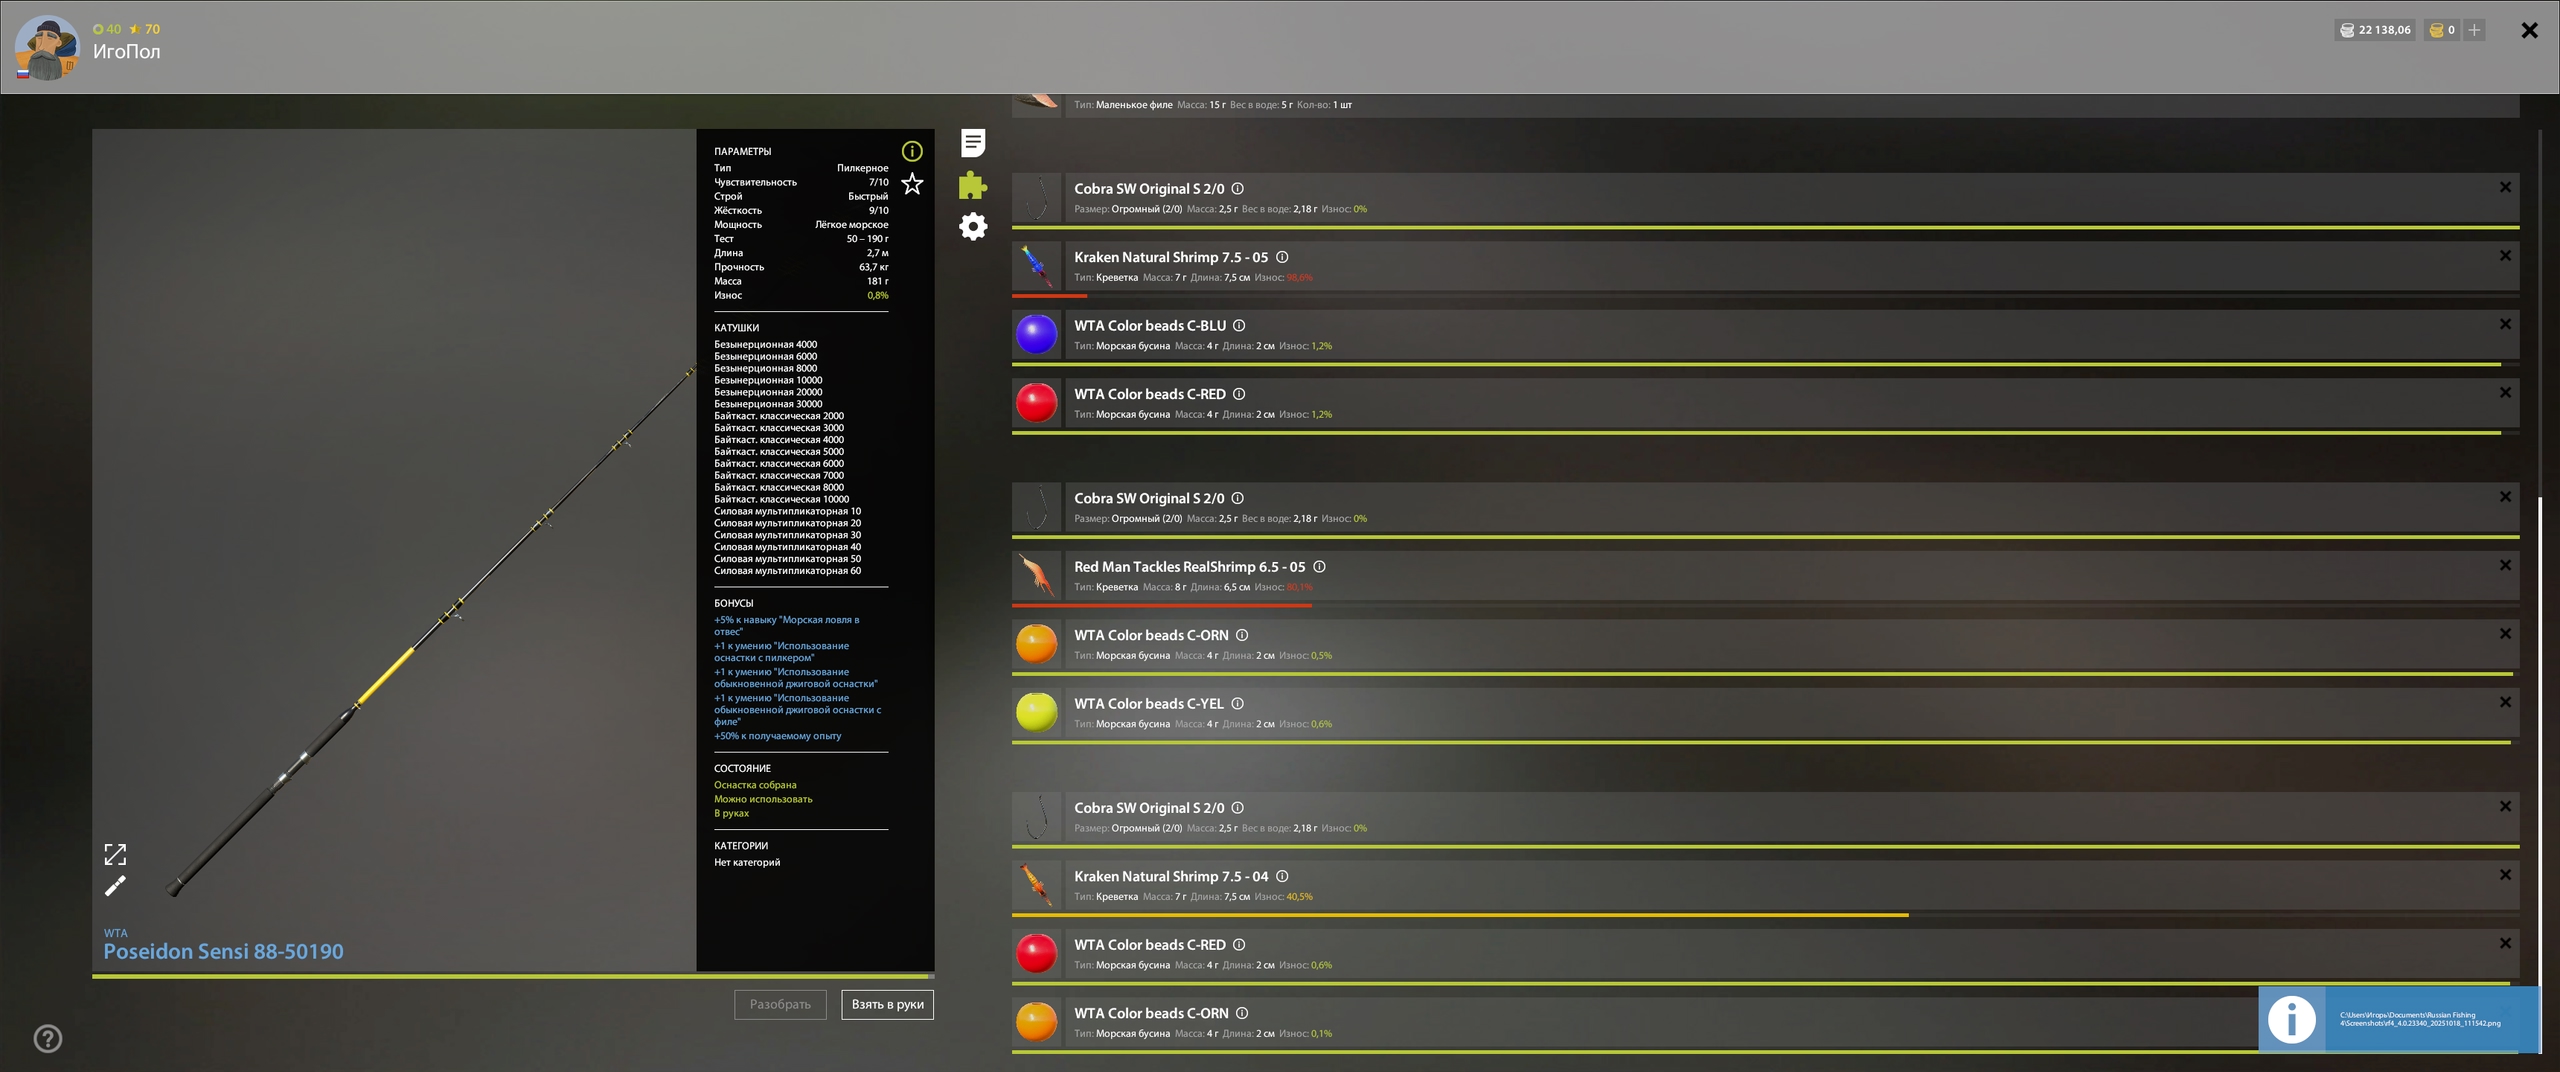Remove Red Man Tackles RealShrimp from rig
This screenshot has width=2560, height=1072.
[x=2505, y=565]
